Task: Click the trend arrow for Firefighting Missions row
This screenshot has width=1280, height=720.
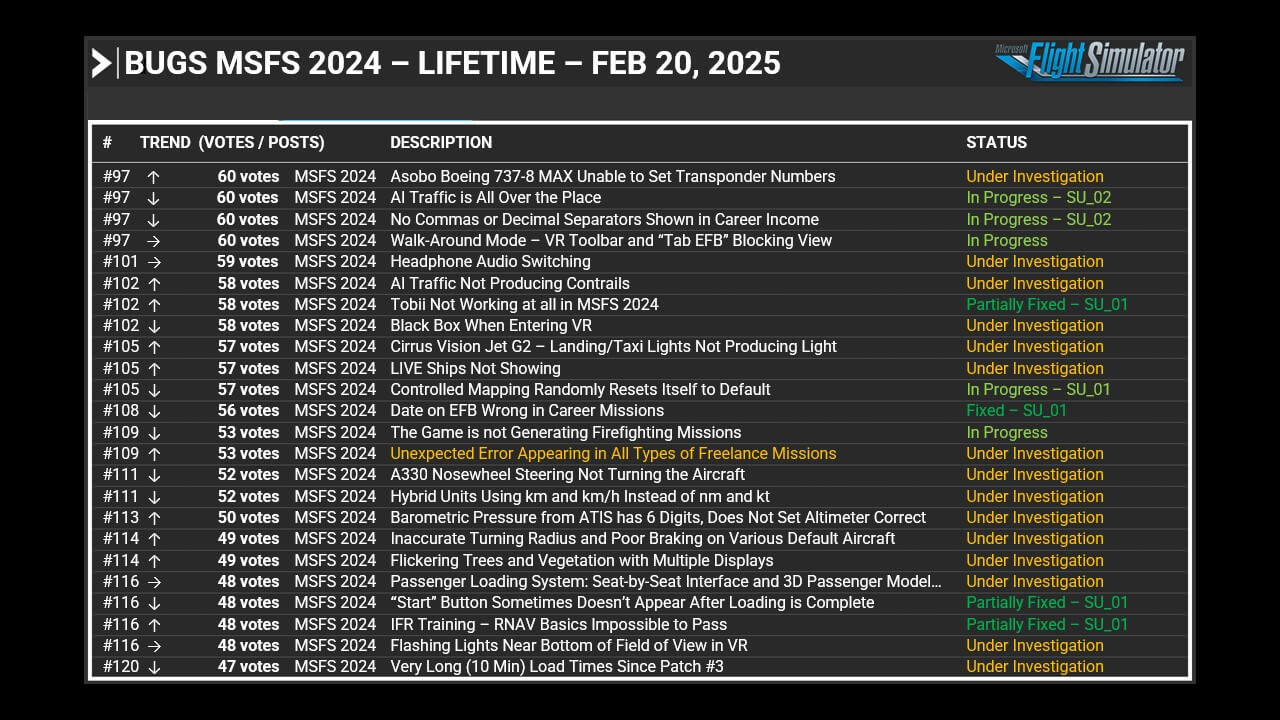Action: 153,433
